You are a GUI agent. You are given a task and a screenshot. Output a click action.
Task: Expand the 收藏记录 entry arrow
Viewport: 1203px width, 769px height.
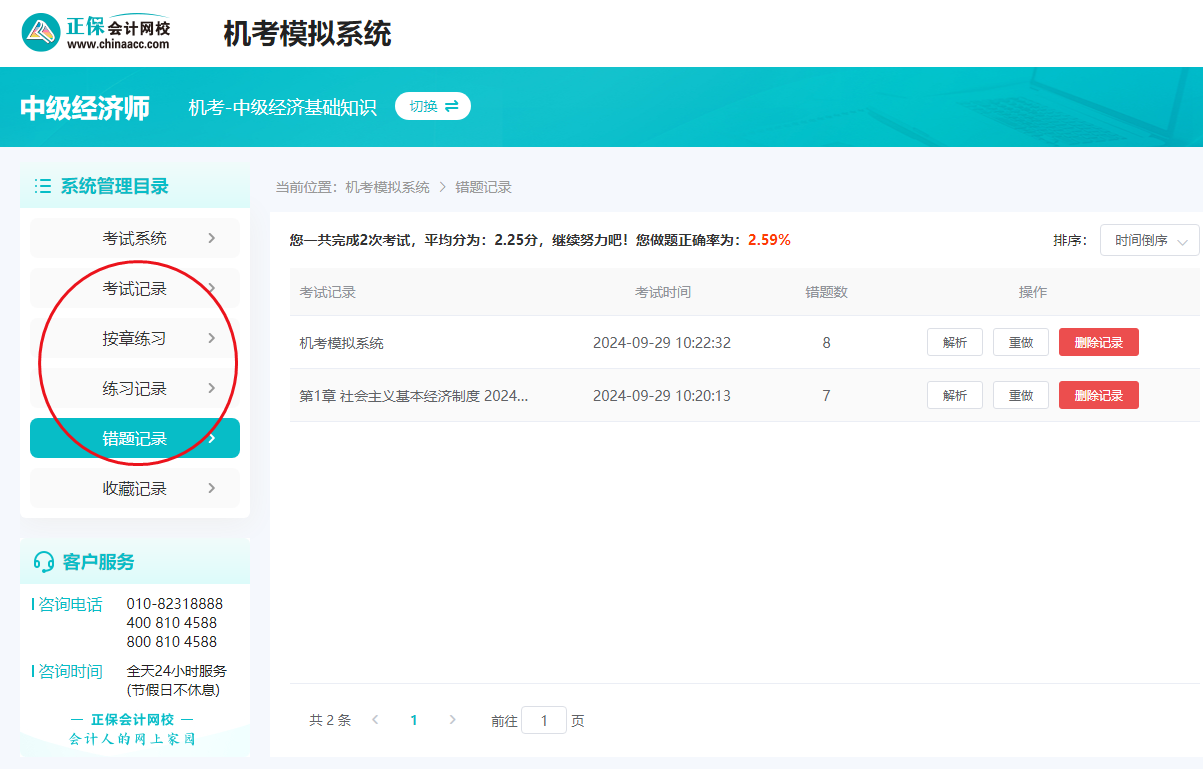tap(210, 488)
